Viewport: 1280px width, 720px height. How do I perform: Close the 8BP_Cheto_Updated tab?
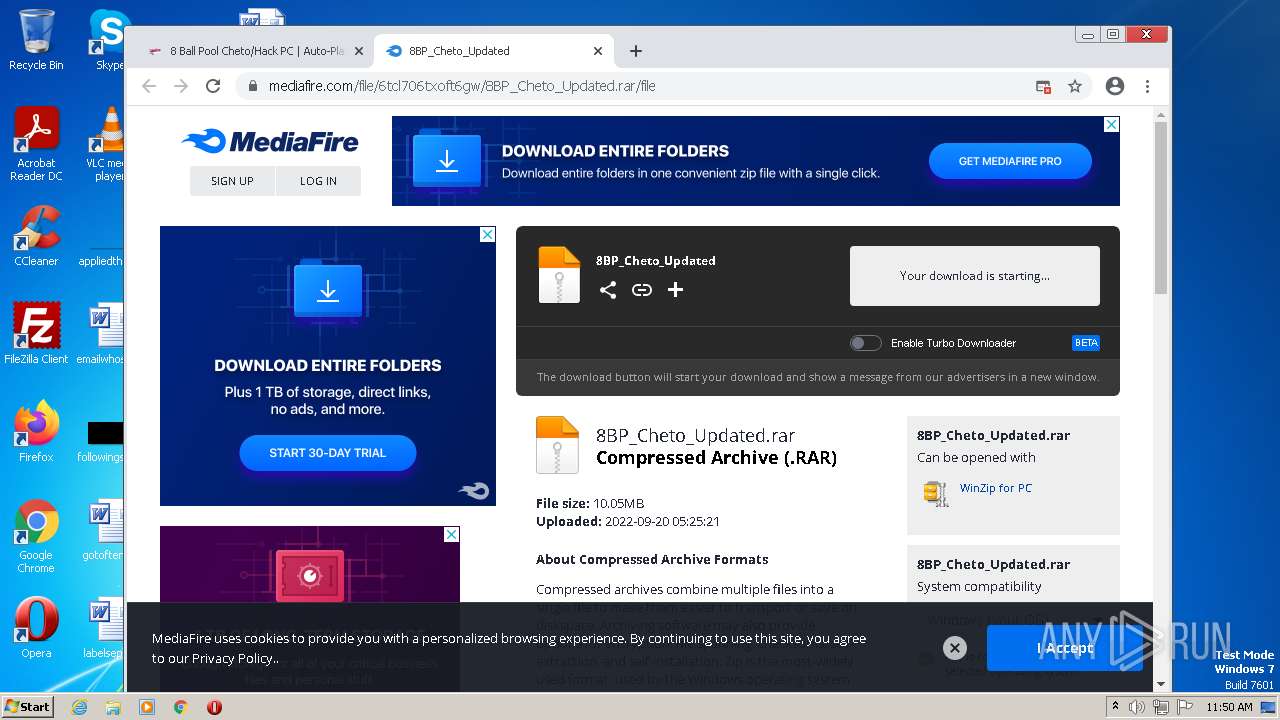coord(598,51)
